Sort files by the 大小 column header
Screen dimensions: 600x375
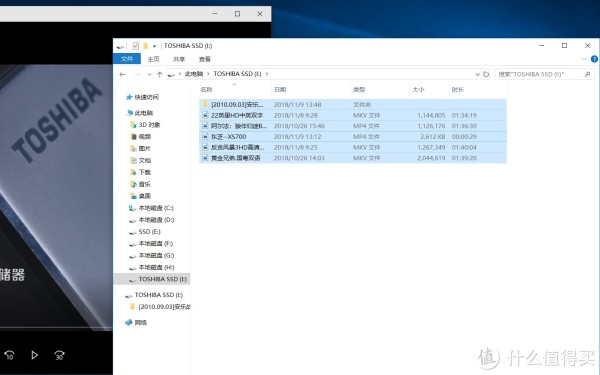(x=418, y=90)
